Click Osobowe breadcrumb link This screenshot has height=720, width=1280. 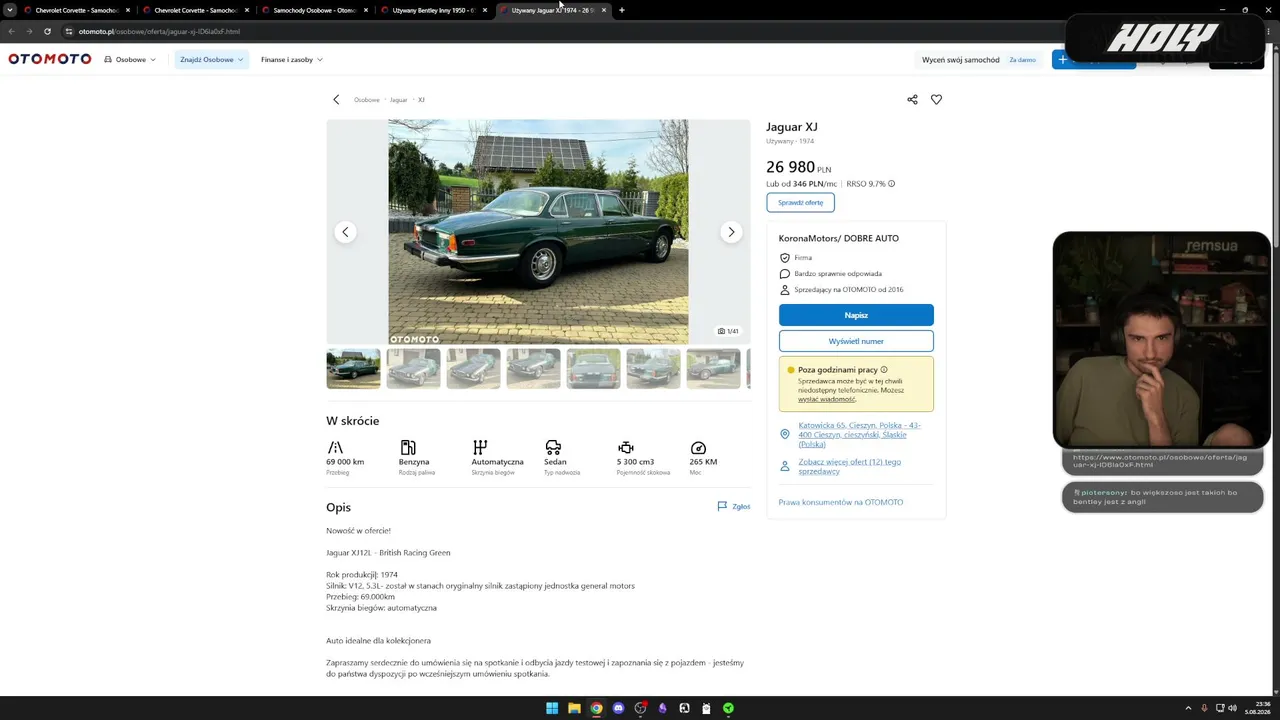coord(367,100)
